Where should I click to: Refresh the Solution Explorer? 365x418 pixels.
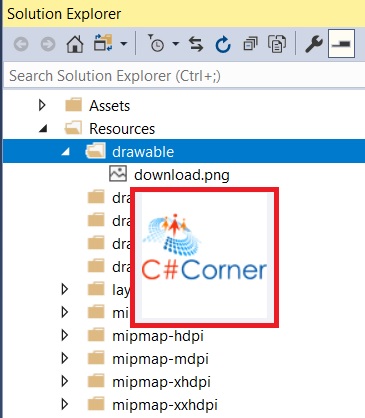point(223,44)
